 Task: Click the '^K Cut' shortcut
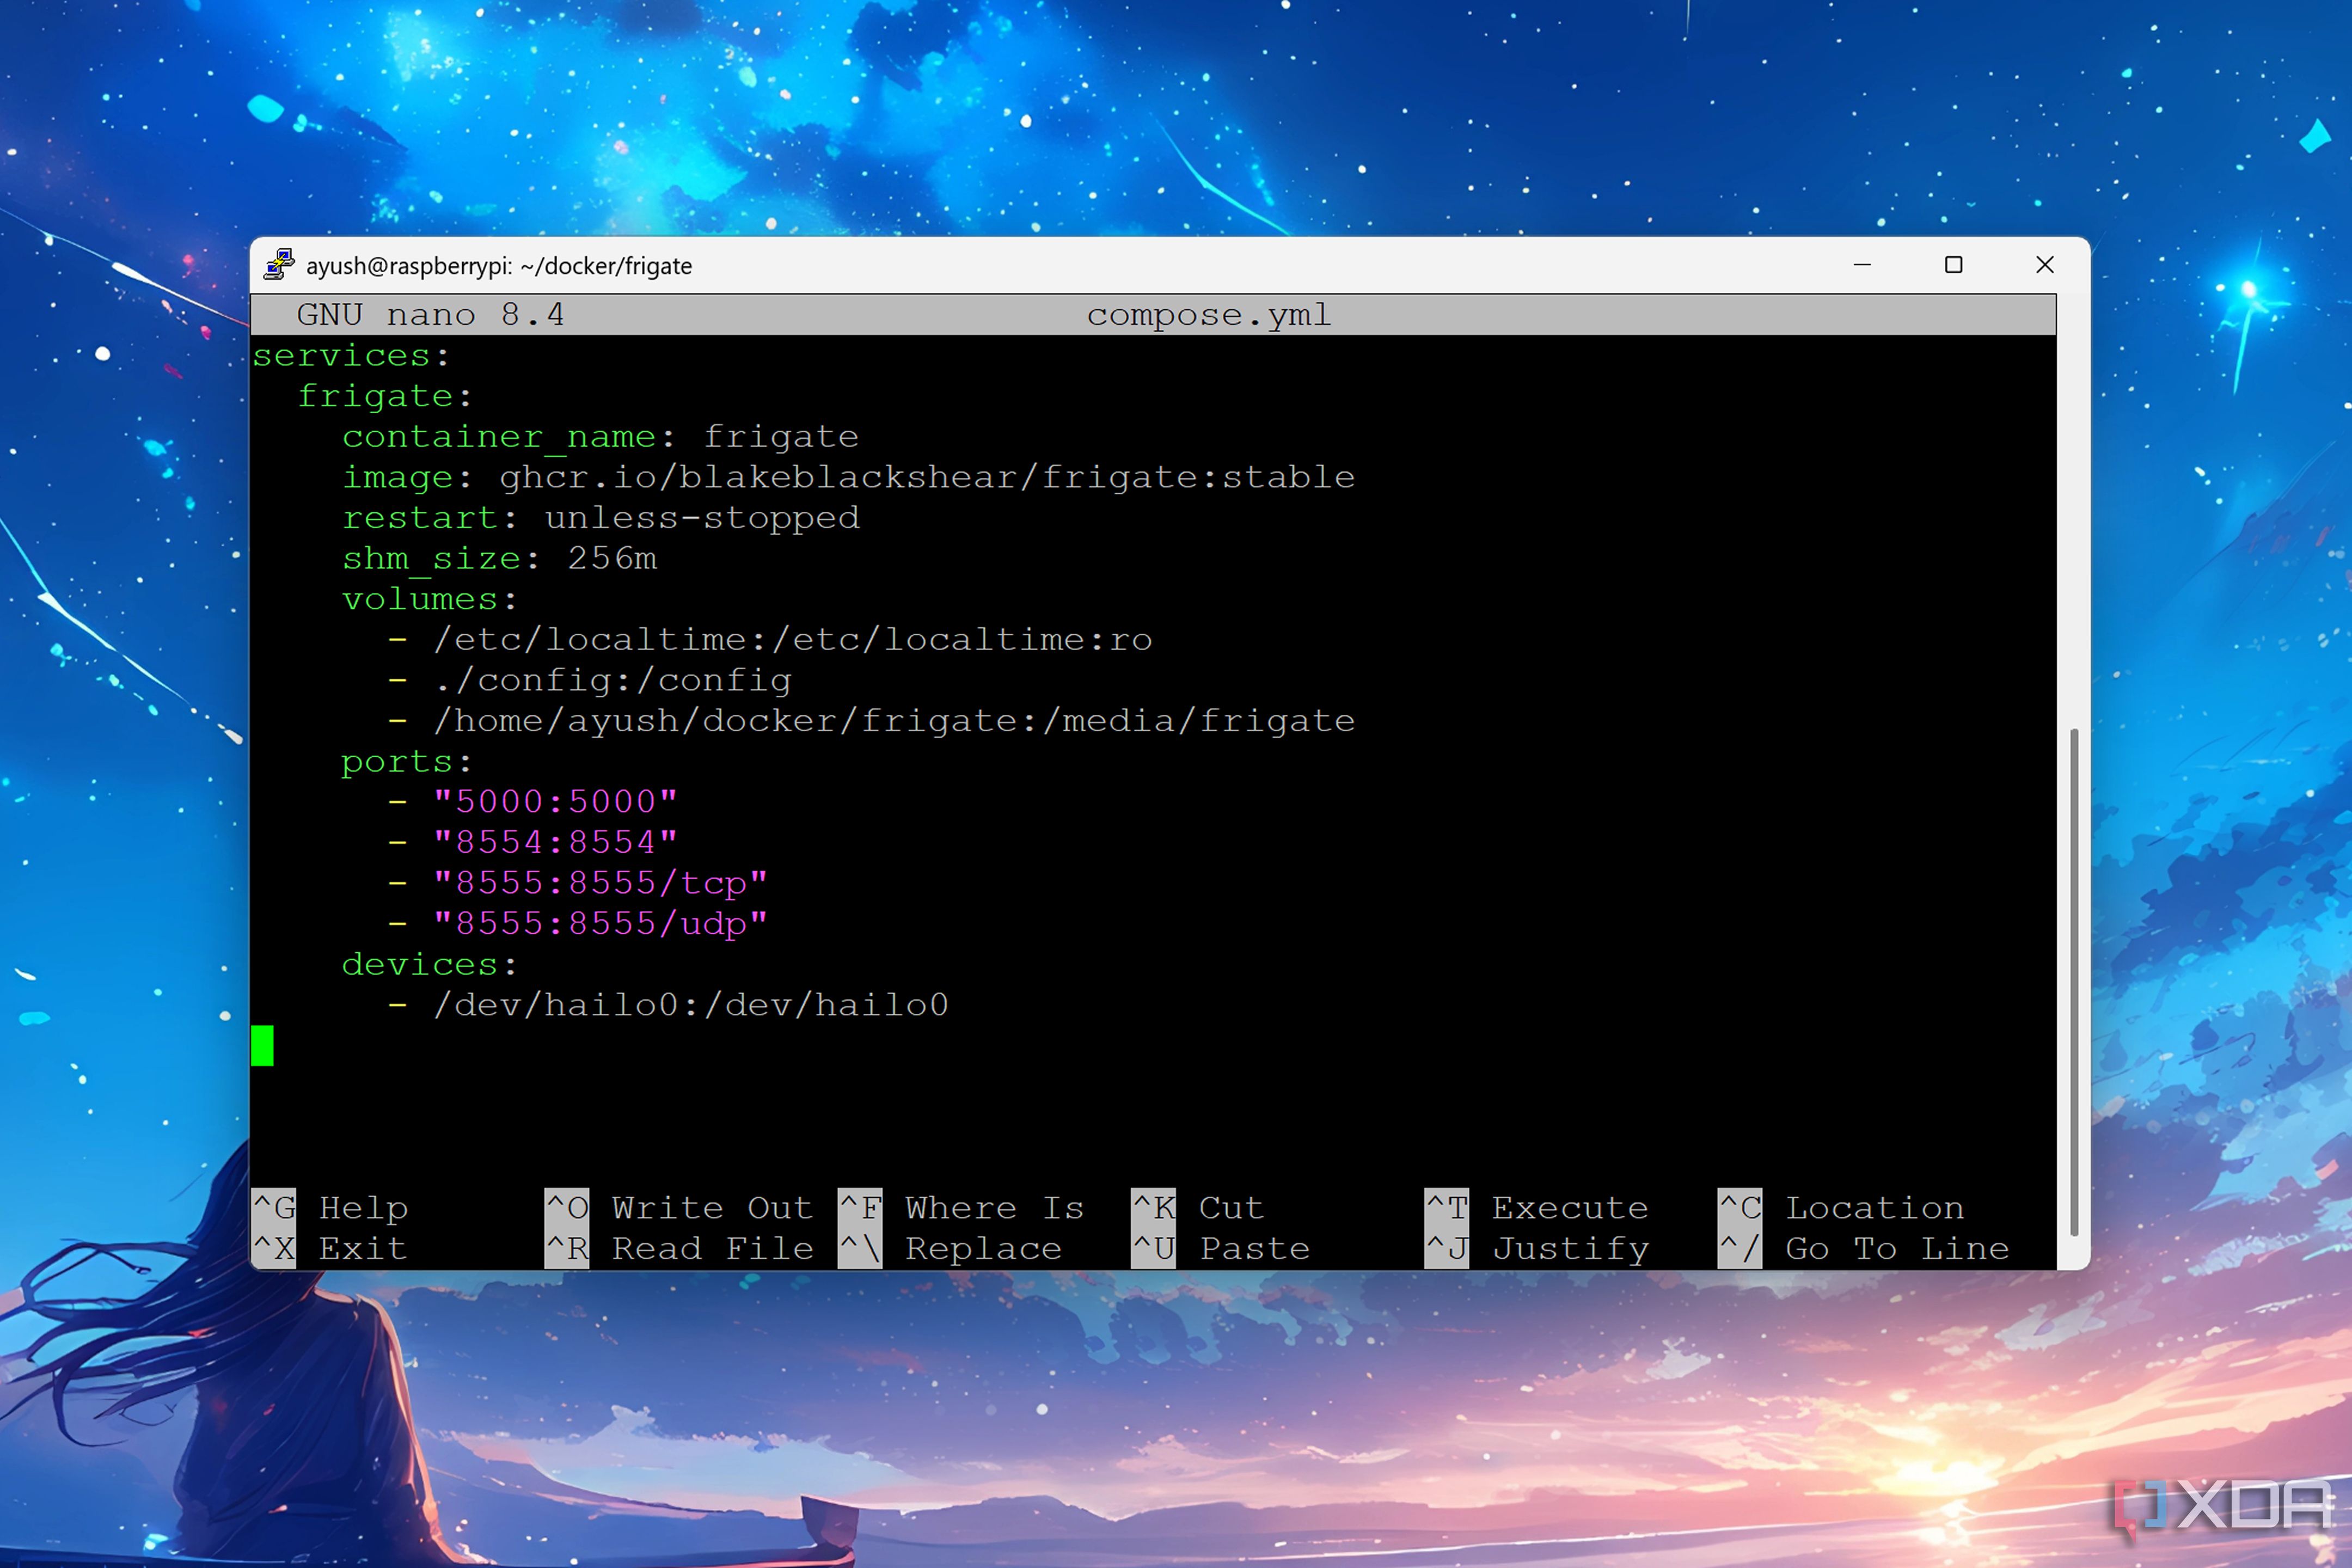point(1198,1208)
